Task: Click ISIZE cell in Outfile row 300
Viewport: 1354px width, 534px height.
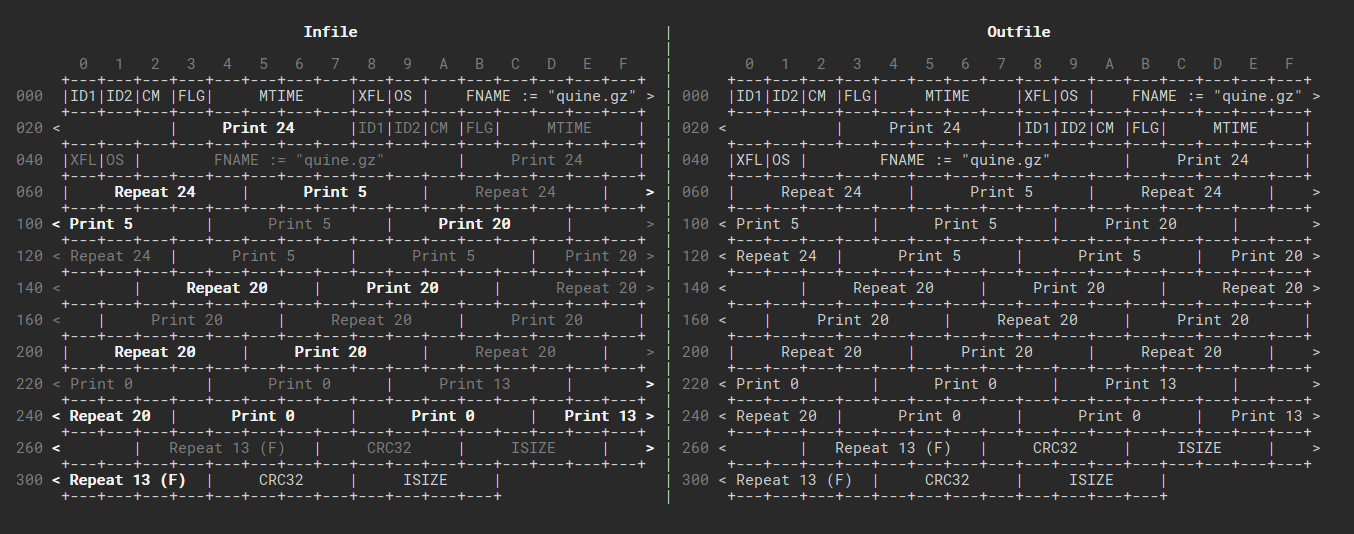Action: [1091, 480]
